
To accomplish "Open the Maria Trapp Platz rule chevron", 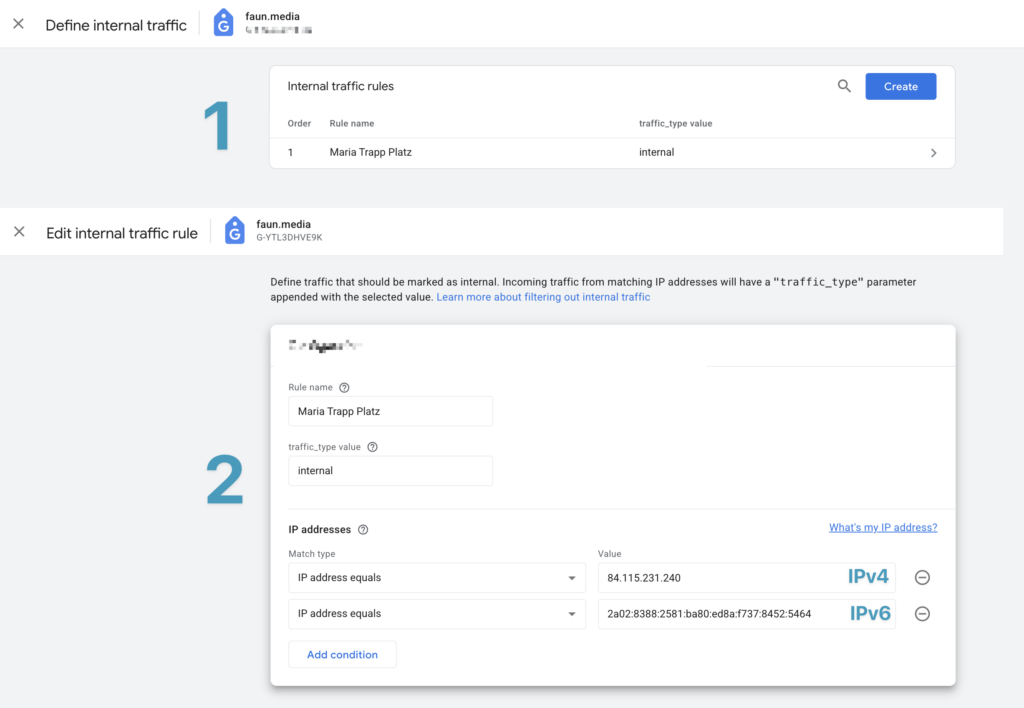I will (x=933, y=153).
